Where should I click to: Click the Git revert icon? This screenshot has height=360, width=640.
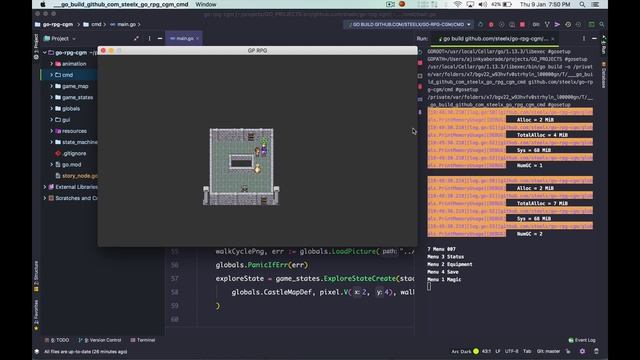(x=578, y=24)
